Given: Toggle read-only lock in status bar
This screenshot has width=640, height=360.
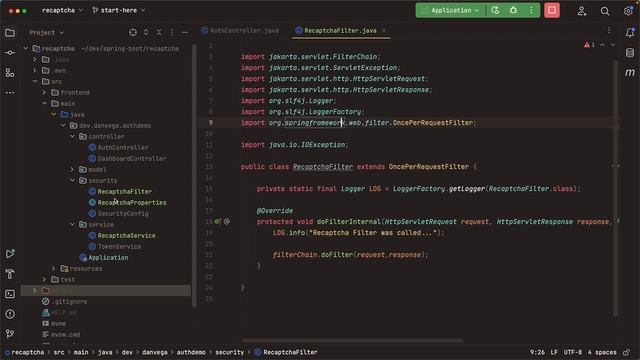Looking at the screenshot, I should (627, 352).
